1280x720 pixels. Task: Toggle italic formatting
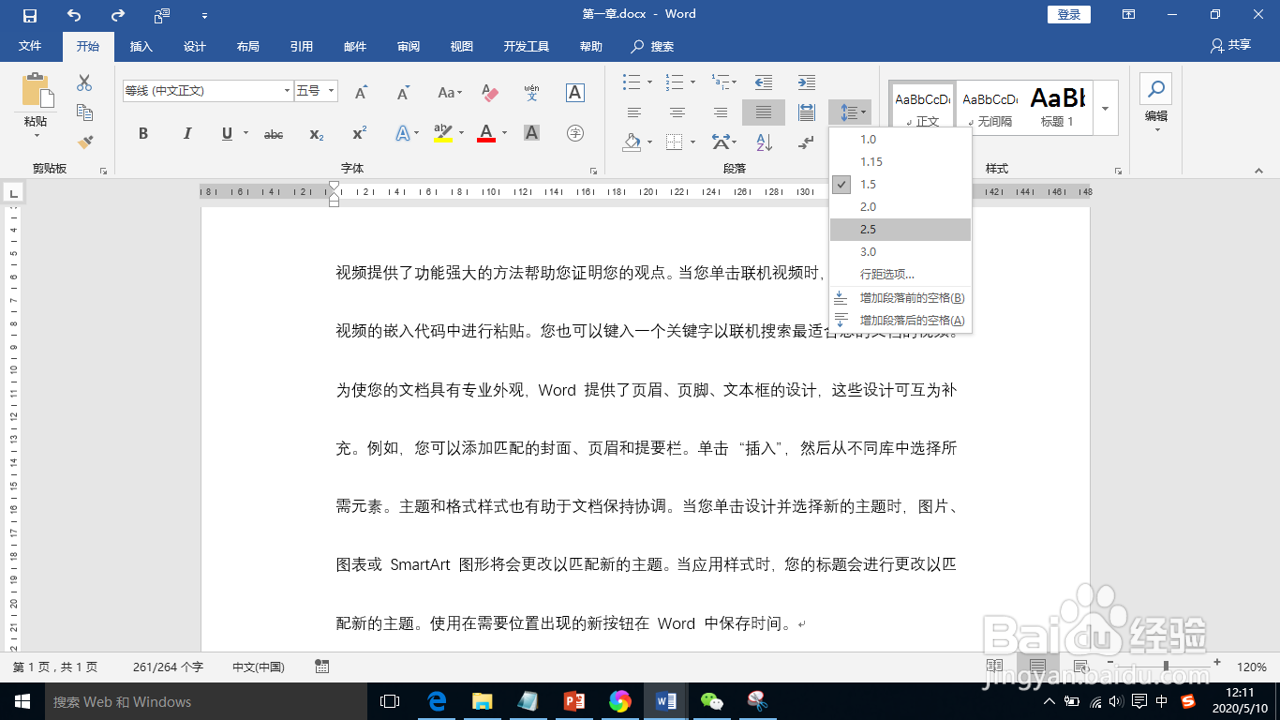[186, 134]
